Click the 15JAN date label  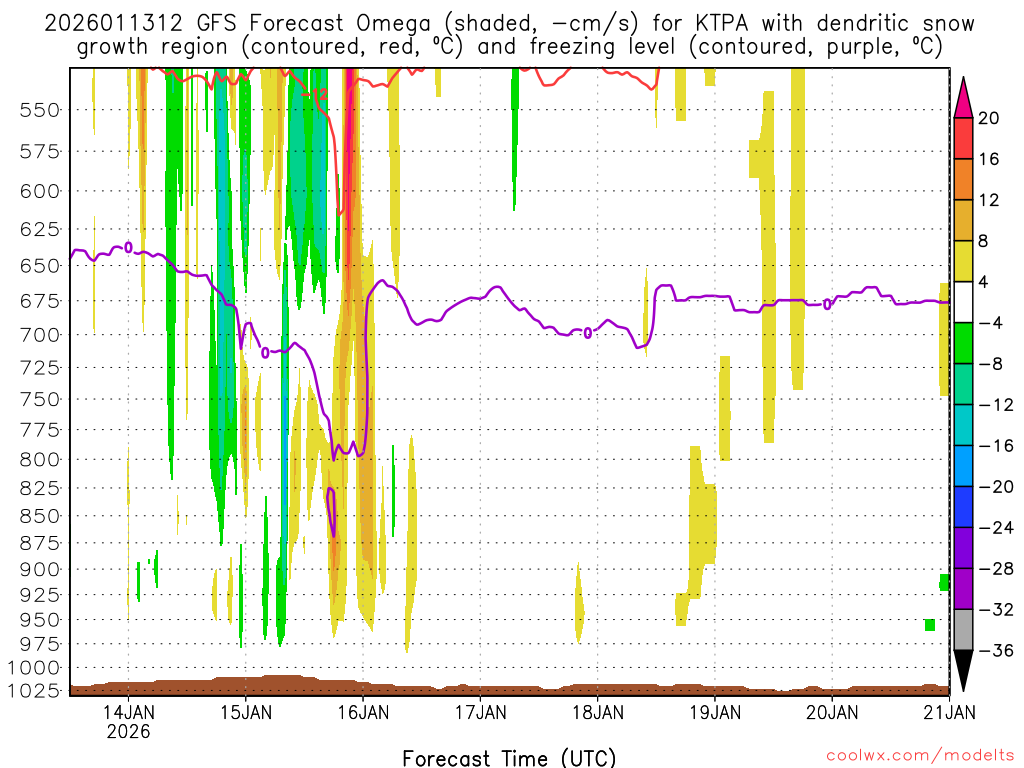246,711
